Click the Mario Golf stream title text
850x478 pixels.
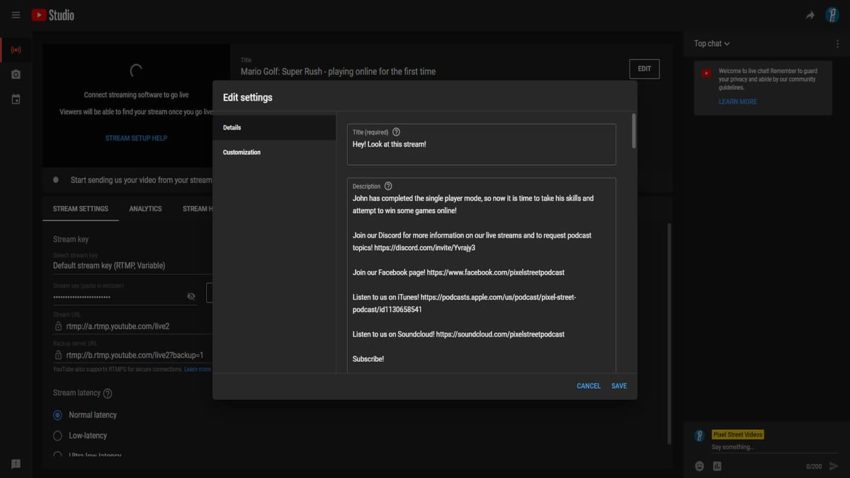click(x=338, y=72)
